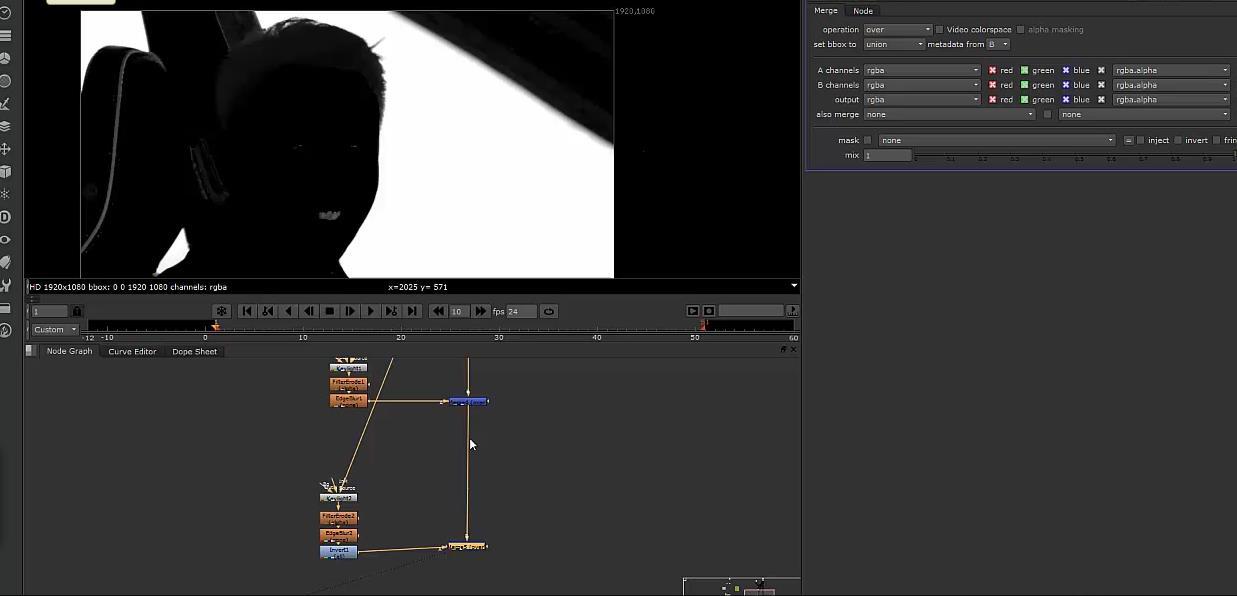Viewport: 1237px width, 596px height.
Task: Click the frame increment field showing 10
Action: click(459, 311)
